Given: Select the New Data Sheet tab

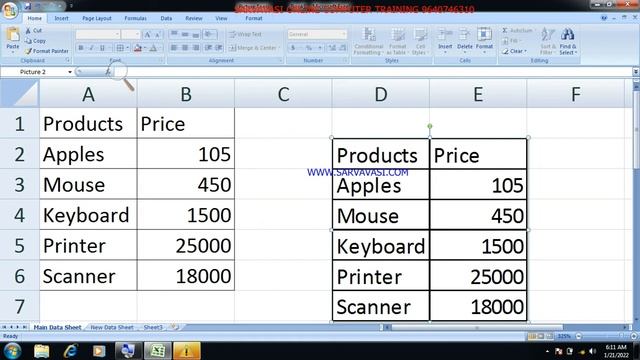Looking at the screenshot, I should [x=112, y=327].
